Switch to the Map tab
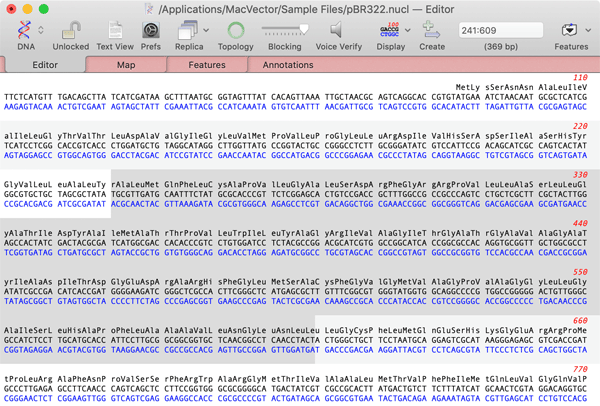The width and height of the screenshot is (600, 406). point(126,65)
